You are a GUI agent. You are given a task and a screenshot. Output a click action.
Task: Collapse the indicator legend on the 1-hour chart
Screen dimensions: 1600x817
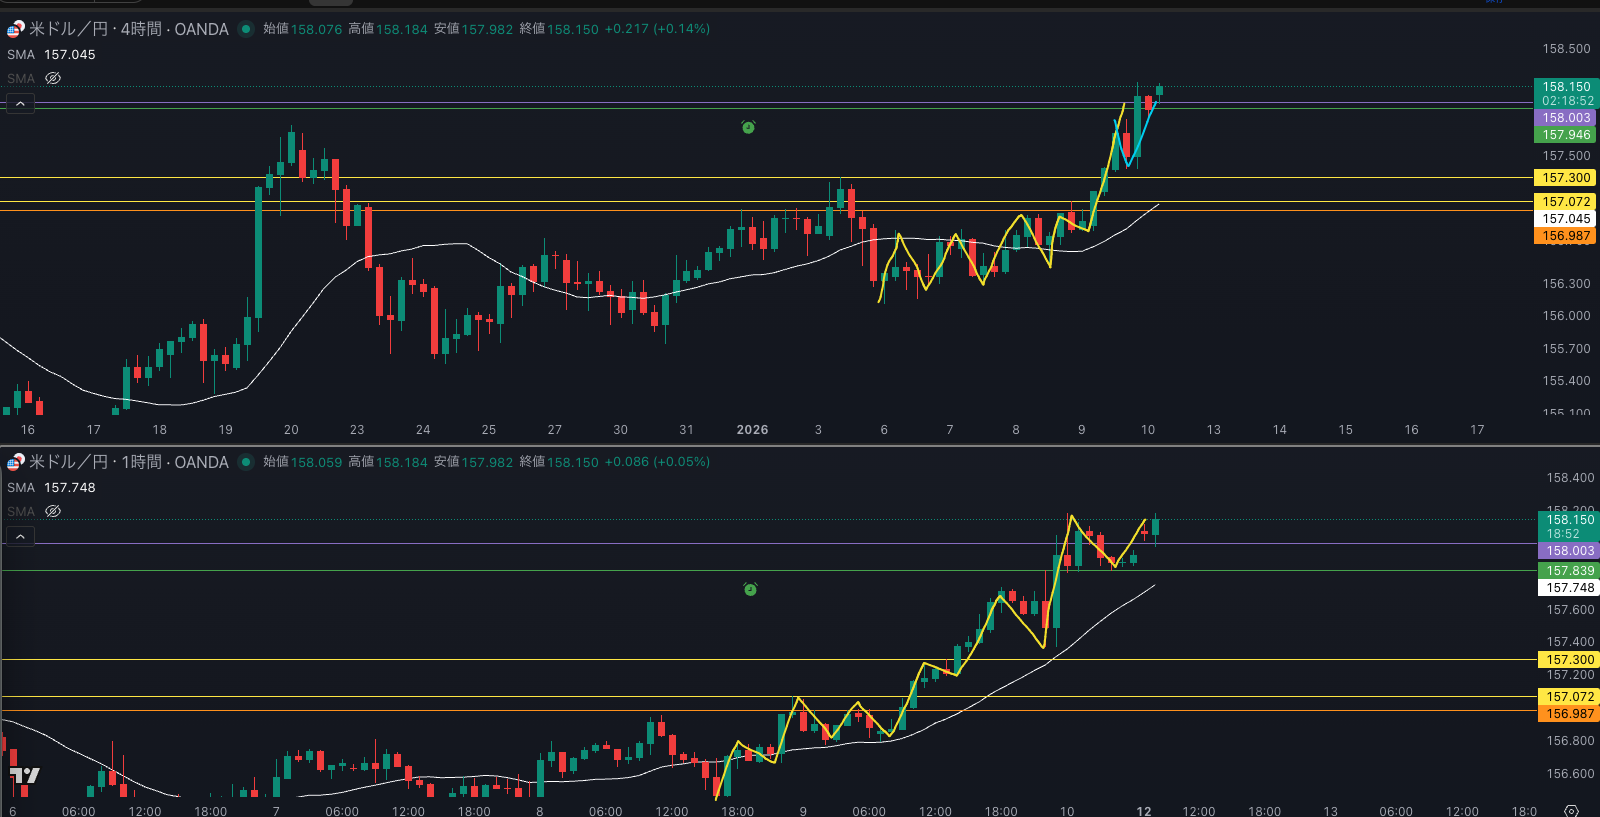tap(20, 536)
